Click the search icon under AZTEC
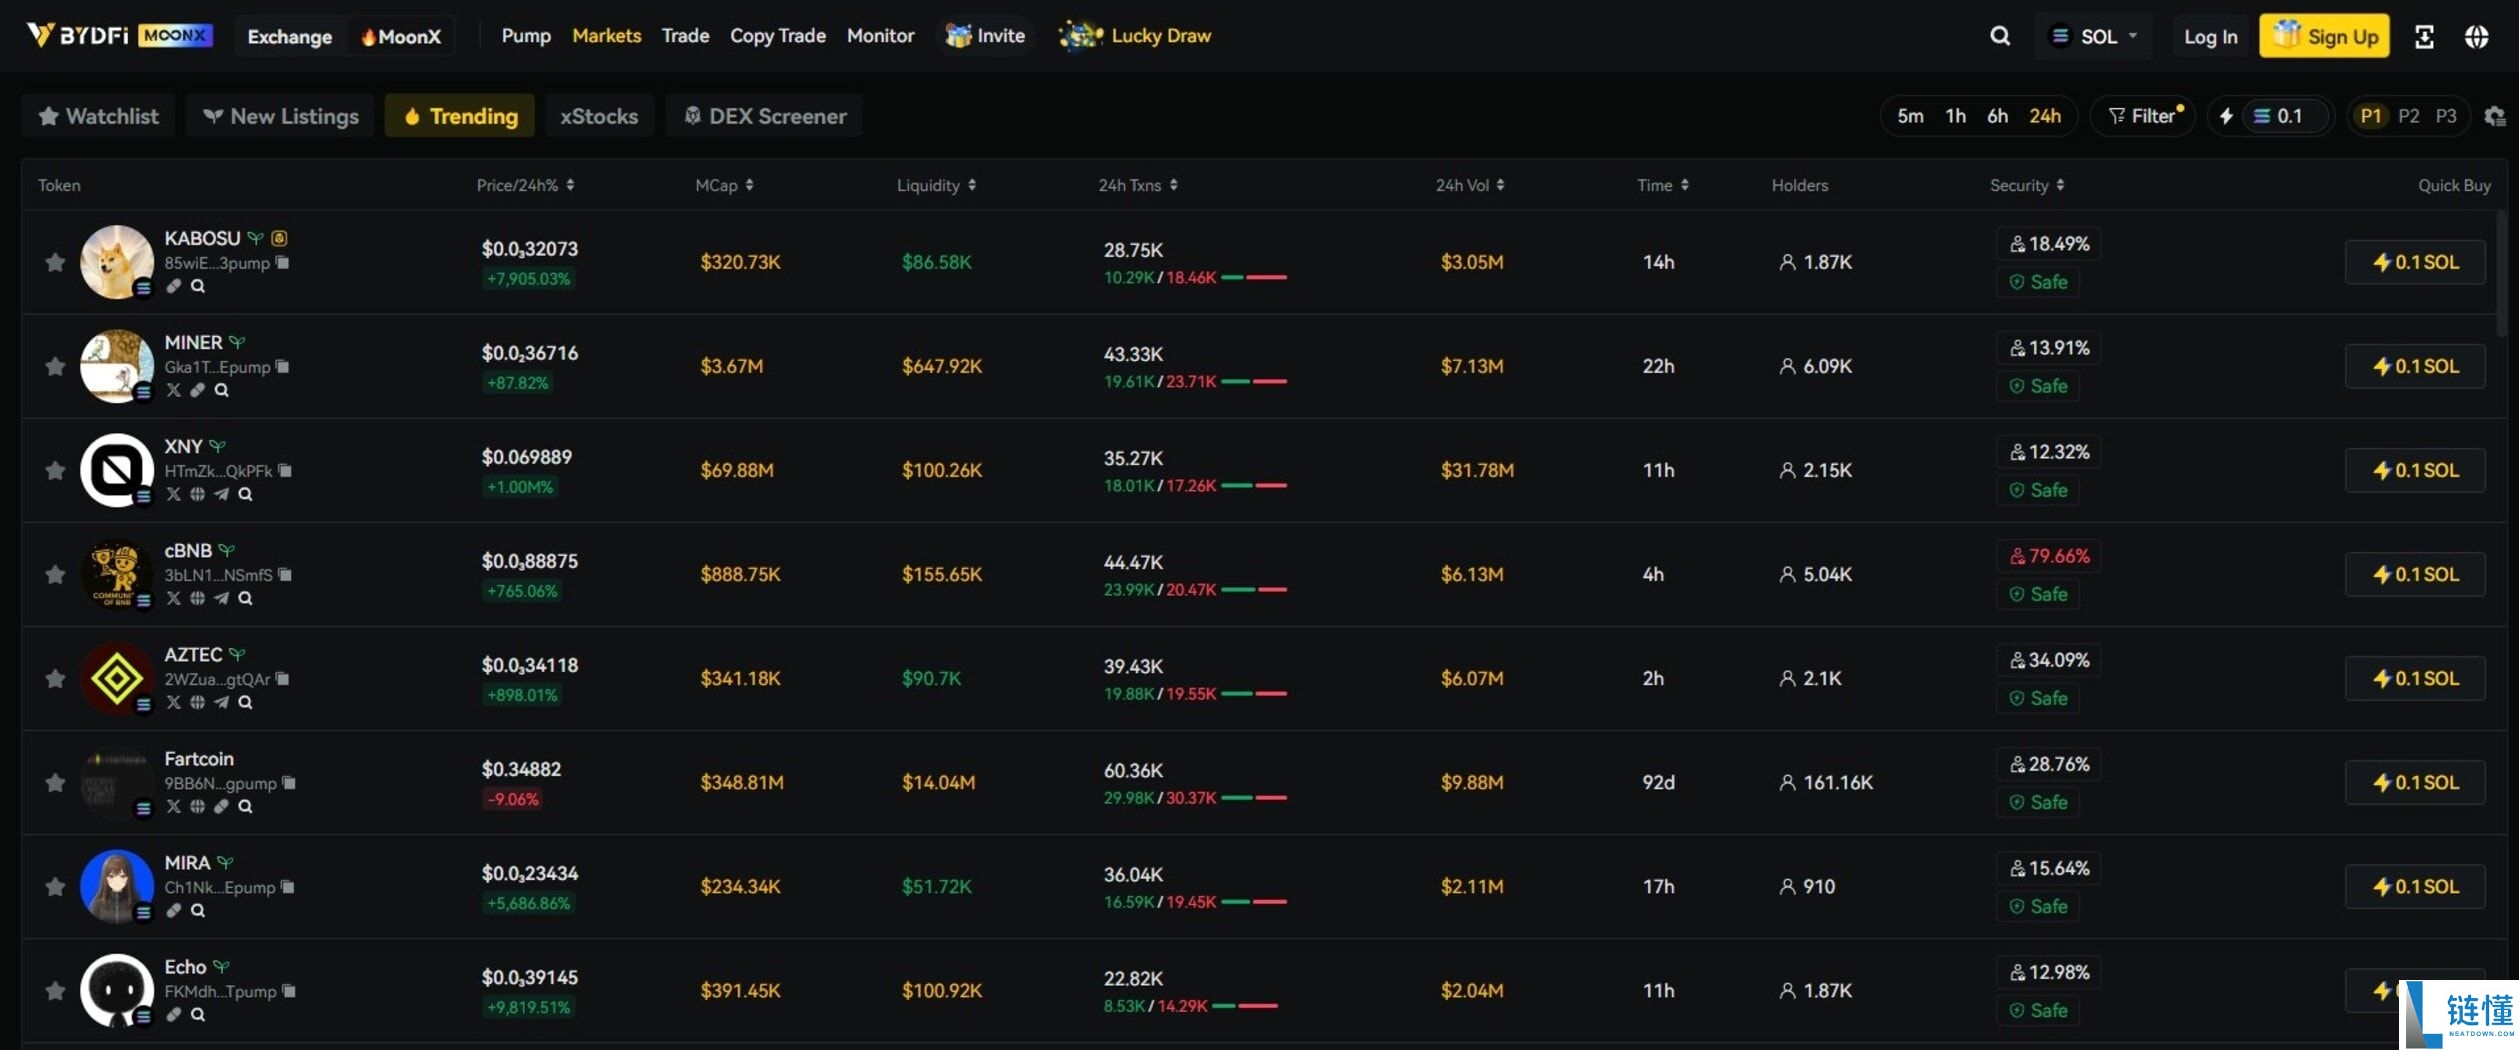This screenshot has height=1050, width=2519. click(x=245, y=702)
